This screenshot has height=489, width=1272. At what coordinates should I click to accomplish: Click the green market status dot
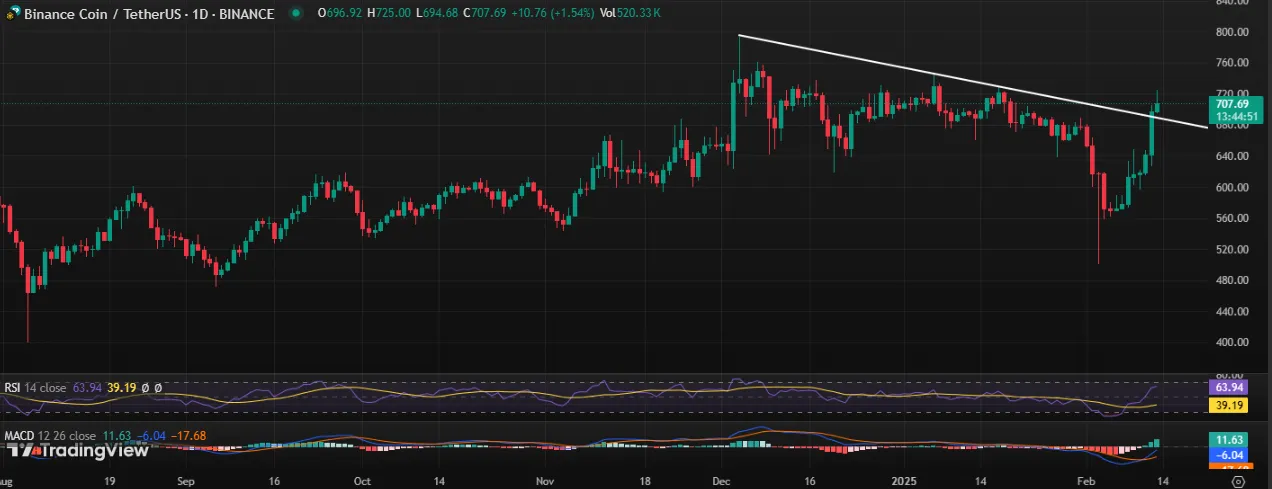295,14
